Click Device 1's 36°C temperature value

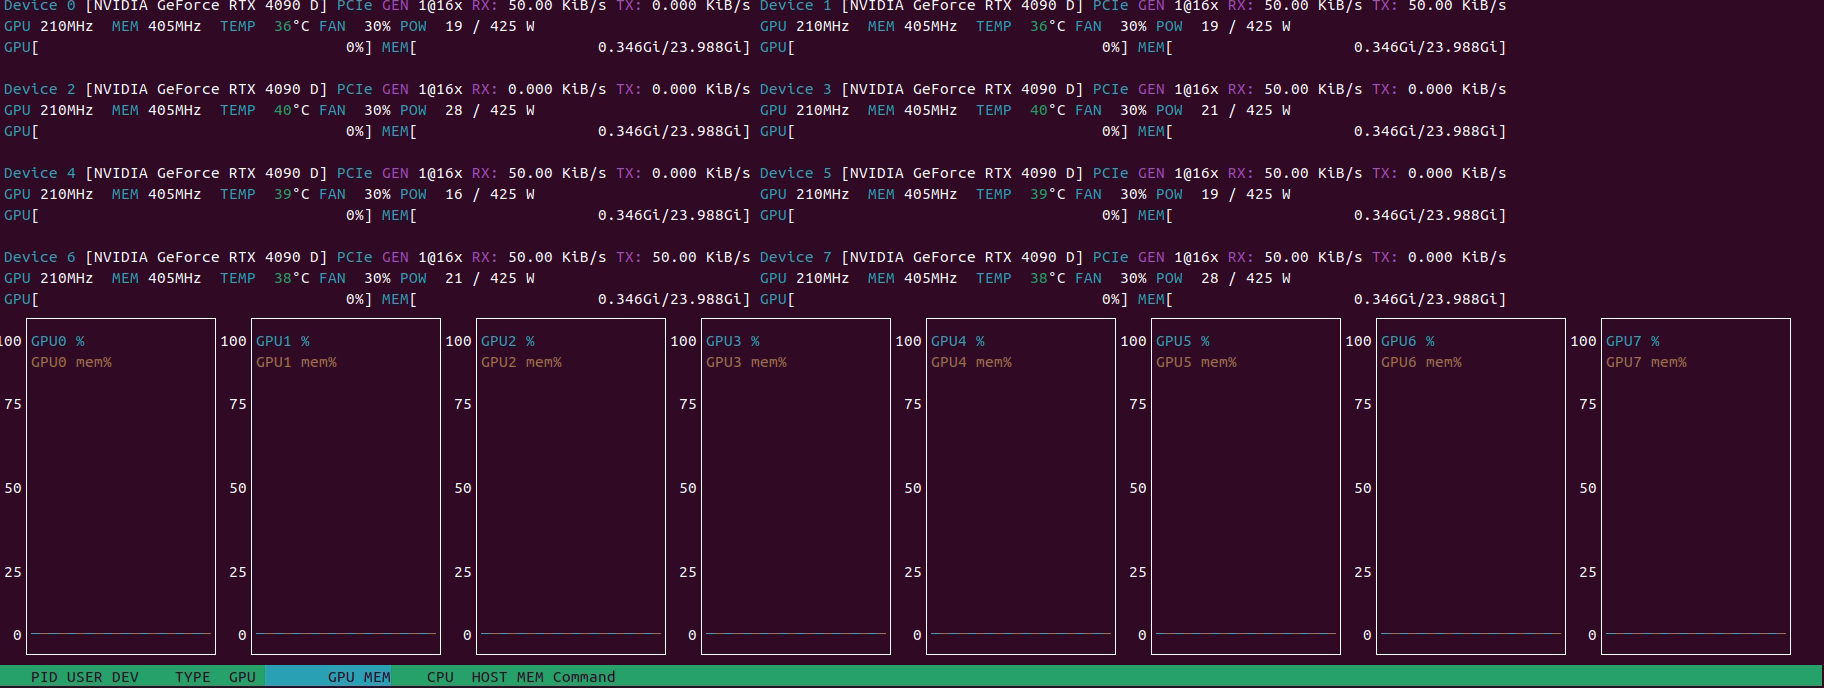tap(1048, 26)
